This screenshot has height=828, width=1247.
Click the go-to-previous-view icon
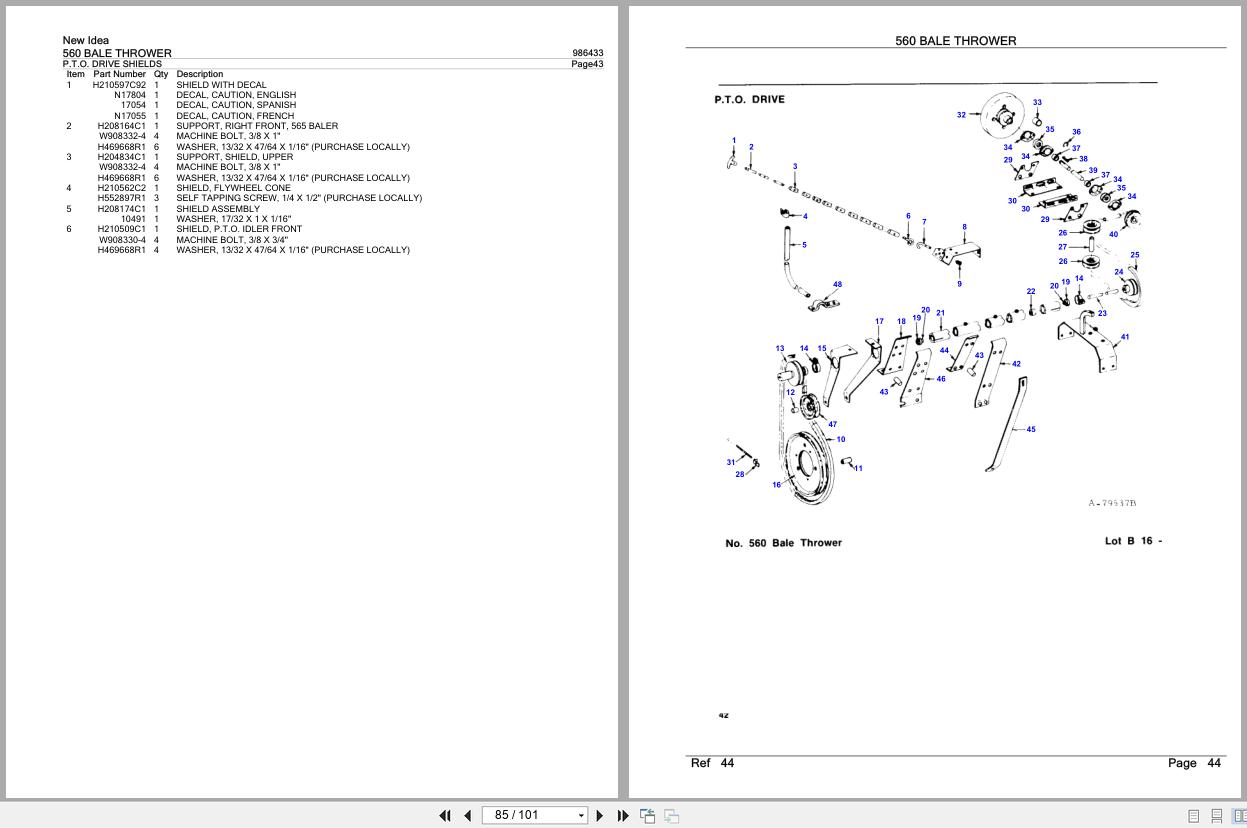pyautogui.click(x=647, y=815)
